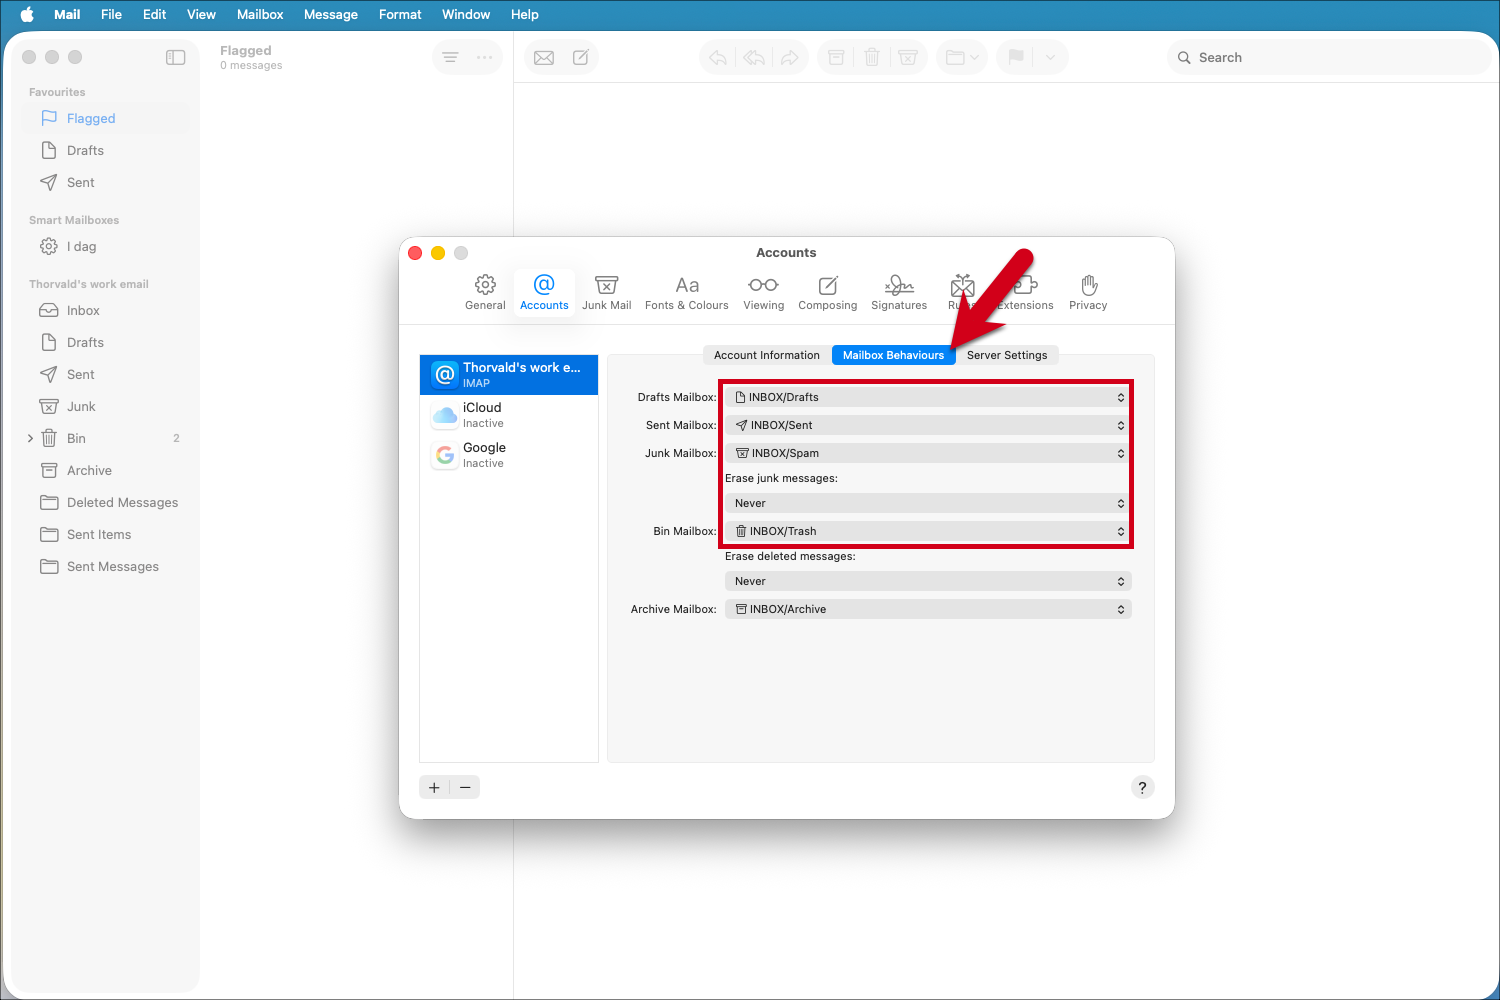This screenshot has width=1500, height=1000.
Task: Switch to the Server Settings tab
Action: pos(1008,355)
